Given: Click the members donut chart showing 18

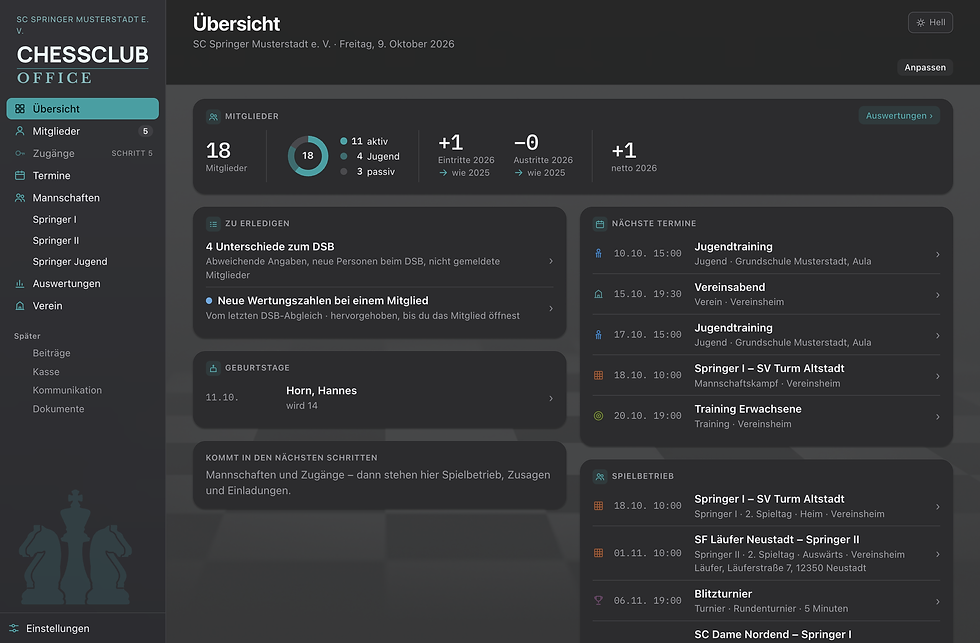Looking at the screenshot, I should [x=308, y=156].
